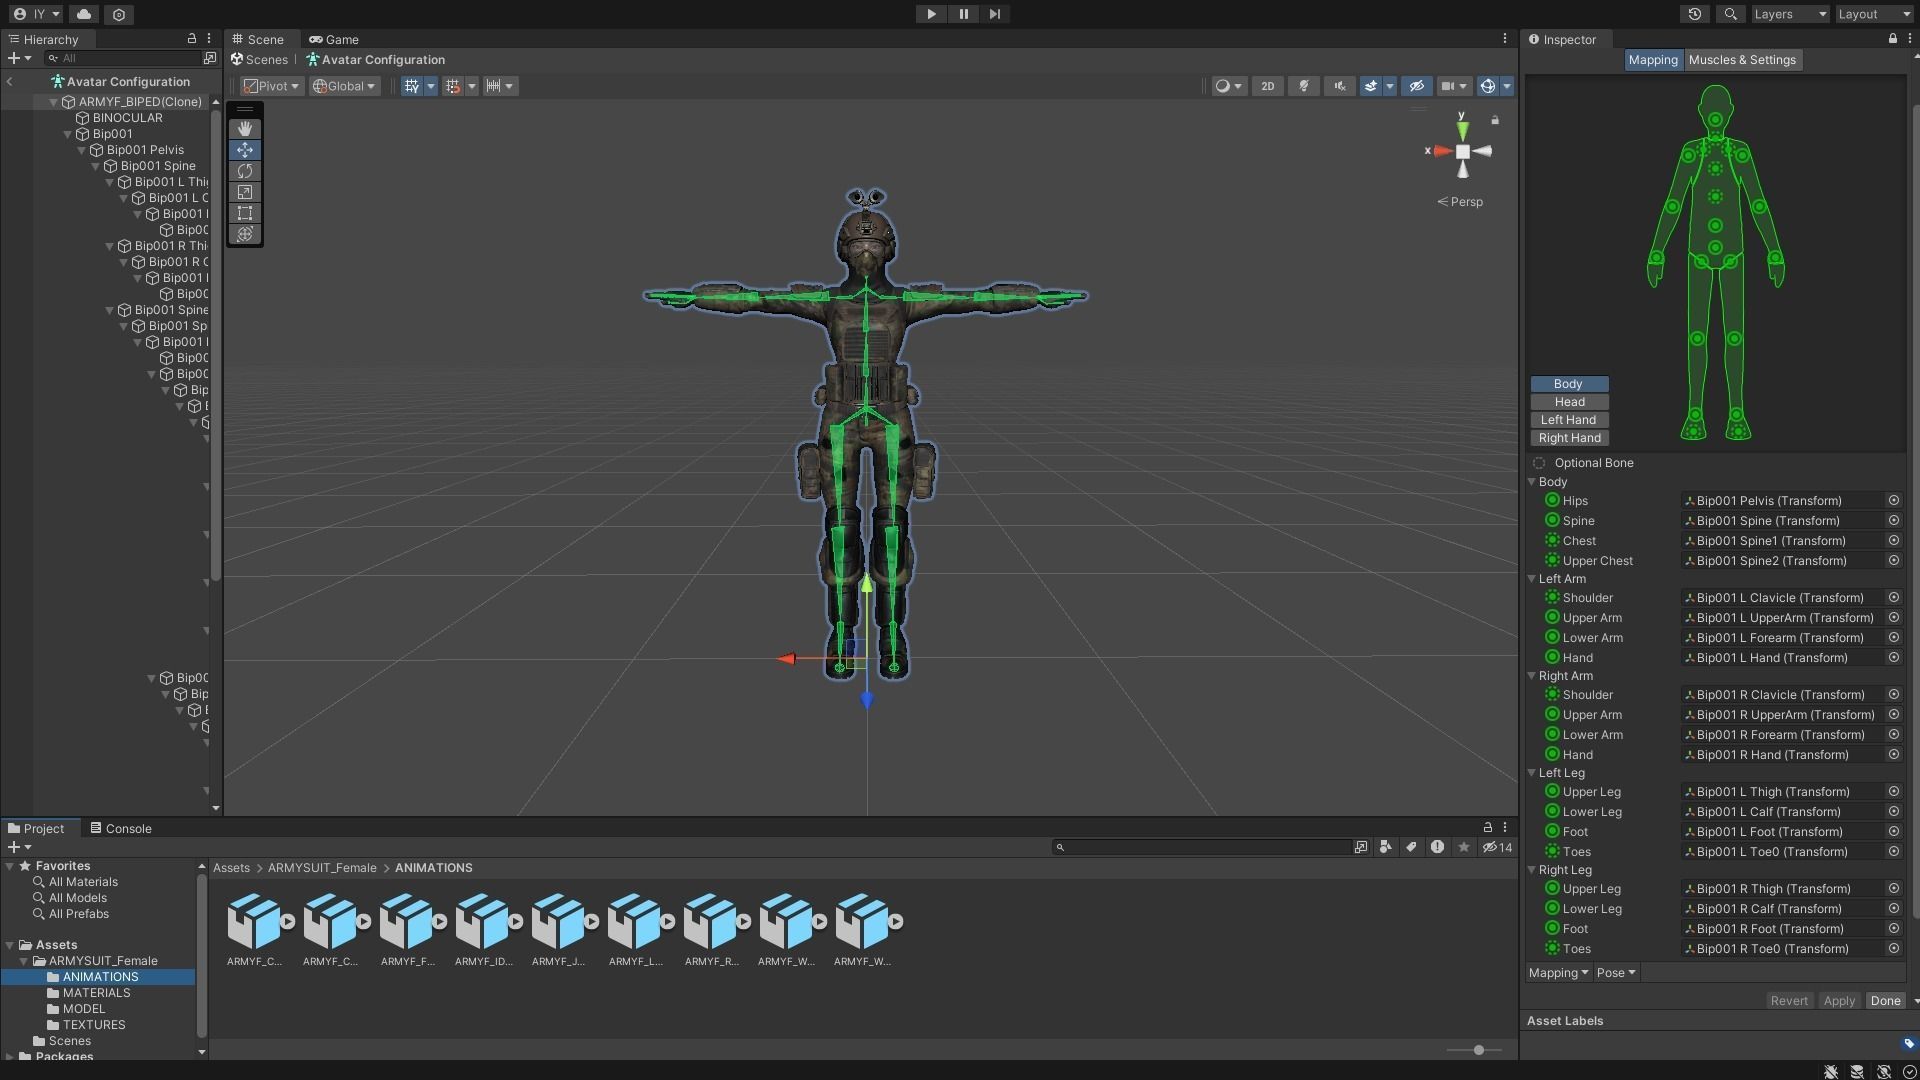Switch to the Game tab
The image size is (1920, 1080).
point(334,39)
